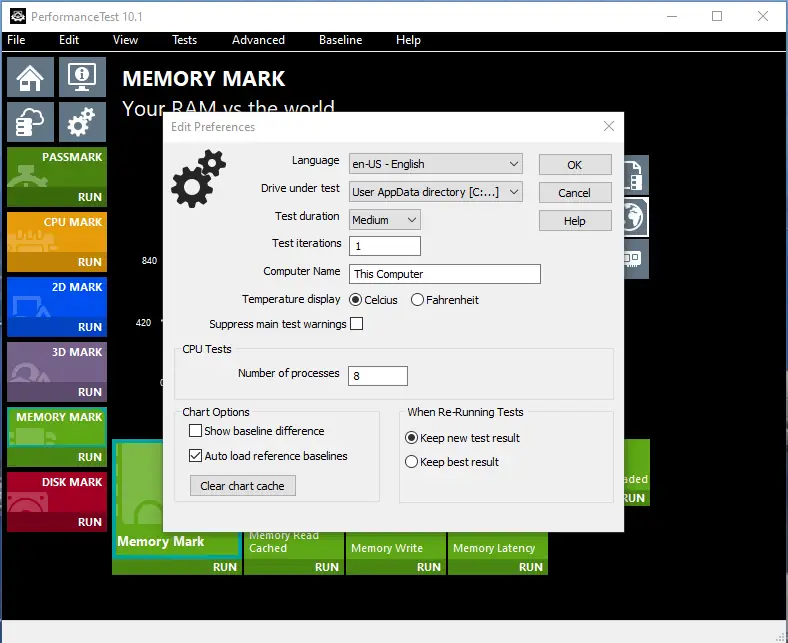This screenshot has width=788, height=643.
Task: Run the Memory Mark sidebar test
Action: click(x=89, y=456)
